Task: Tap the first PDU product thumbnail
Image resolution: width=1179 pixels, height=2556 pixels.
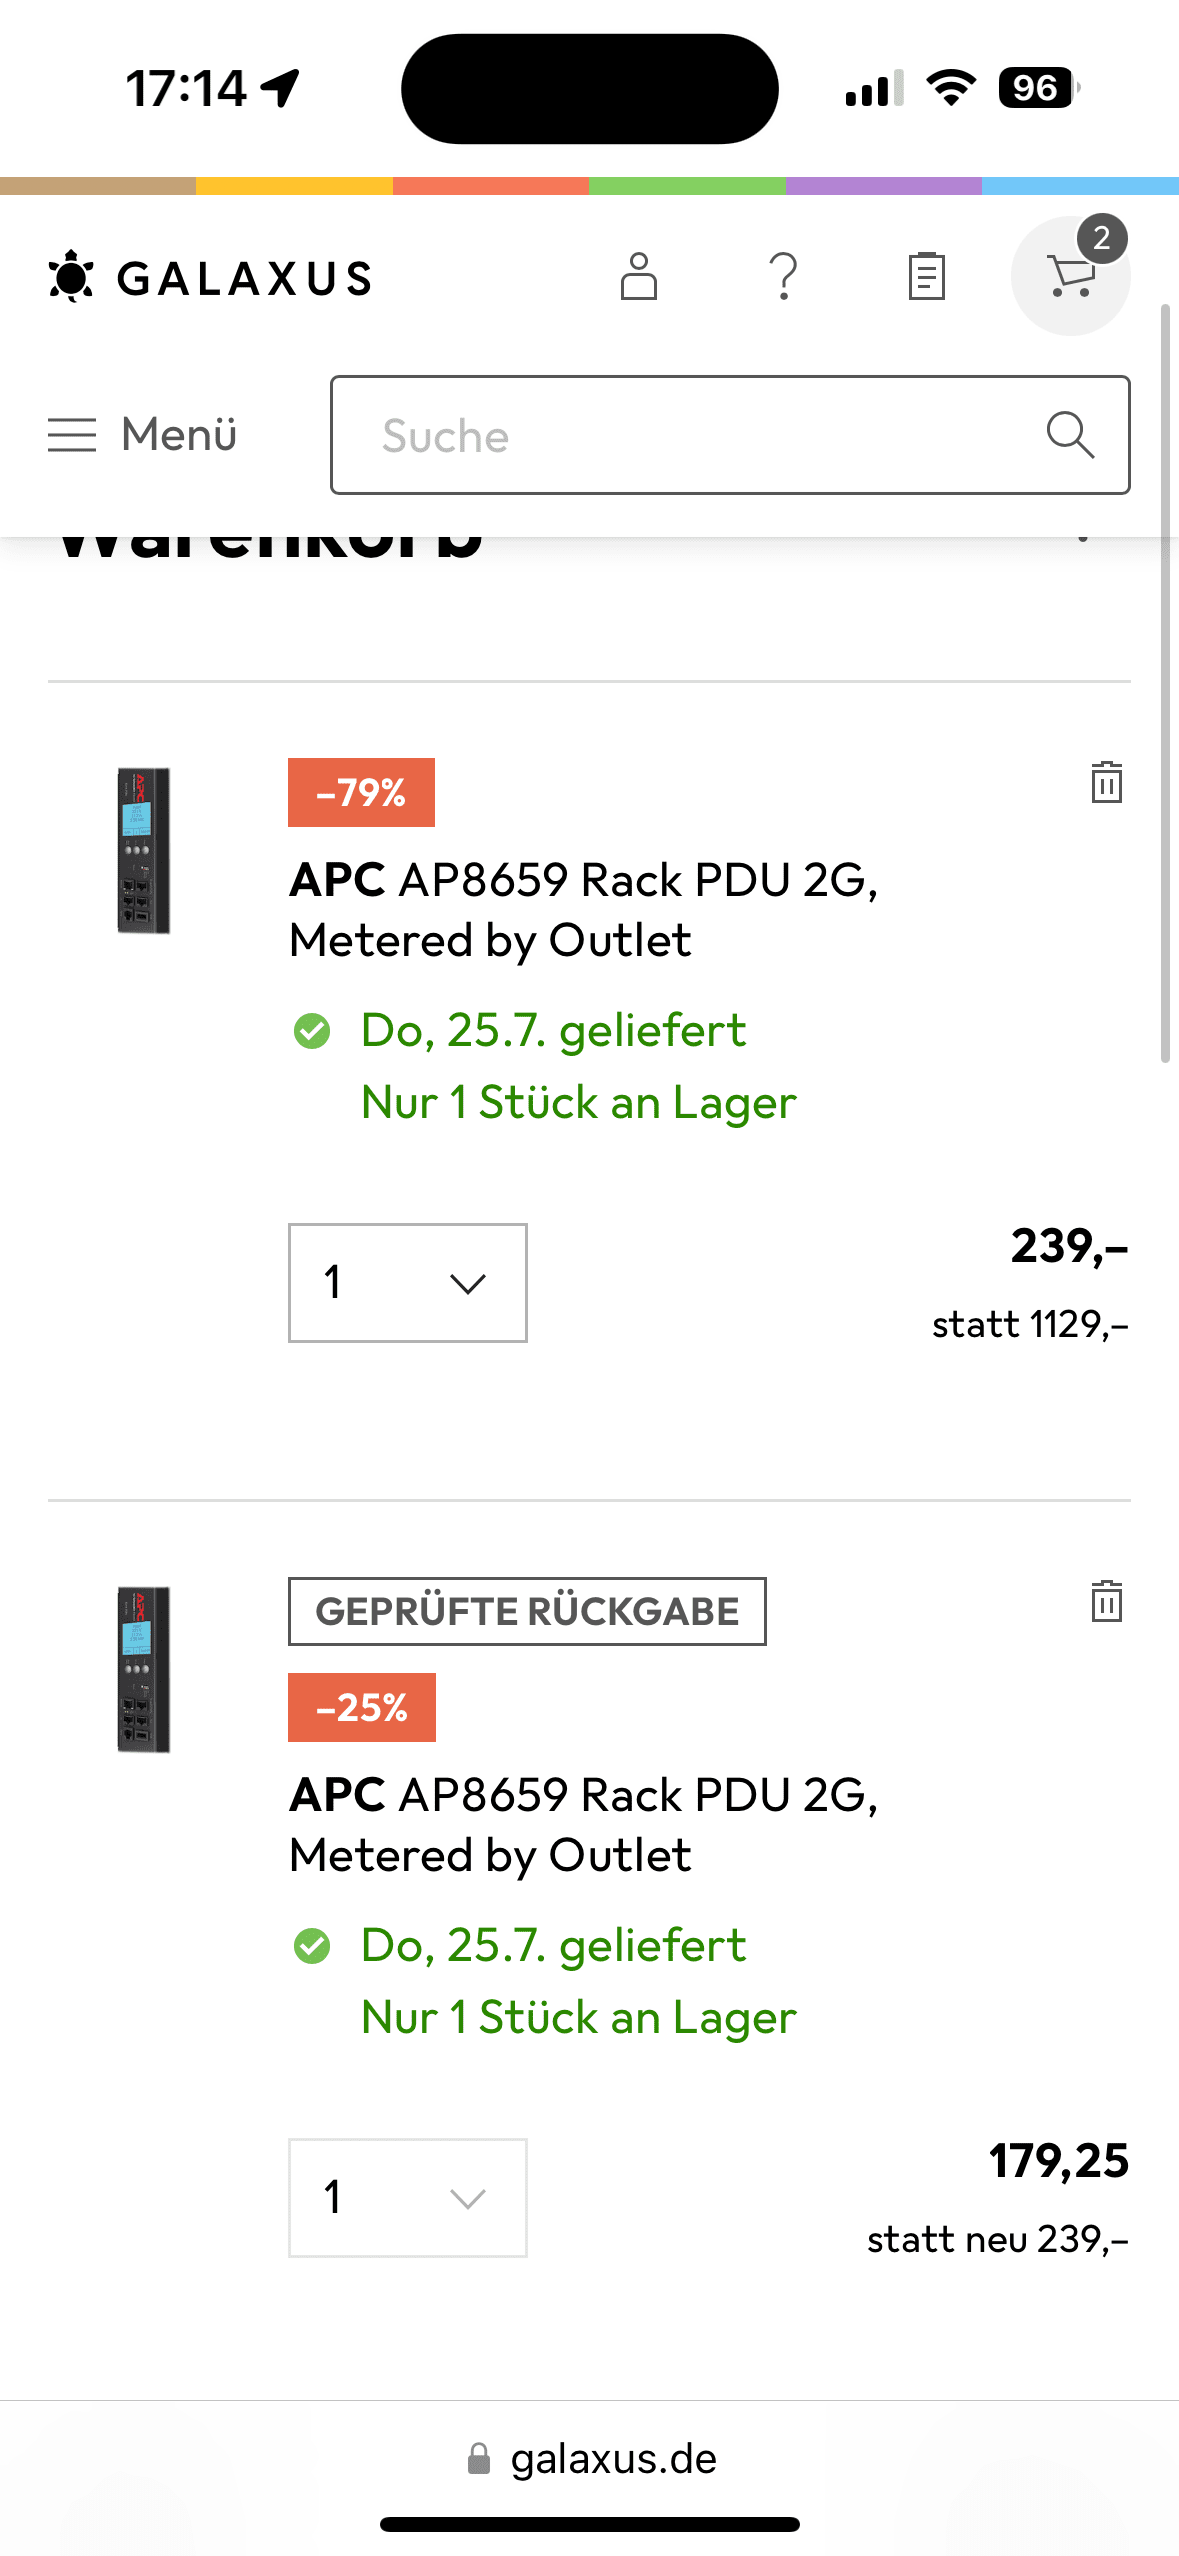Action: 143,851
